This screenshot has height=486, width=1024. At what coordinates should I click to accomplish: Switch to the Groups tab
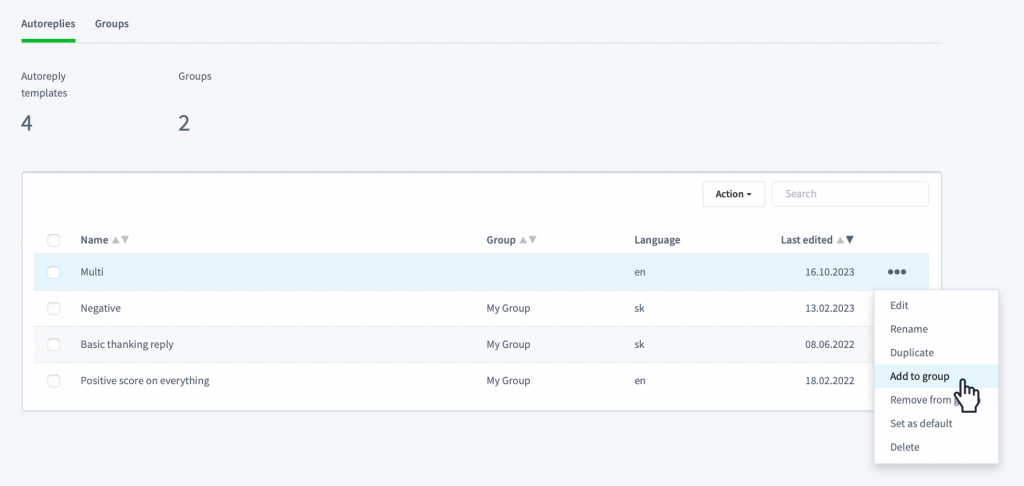(x=112, y=24)
